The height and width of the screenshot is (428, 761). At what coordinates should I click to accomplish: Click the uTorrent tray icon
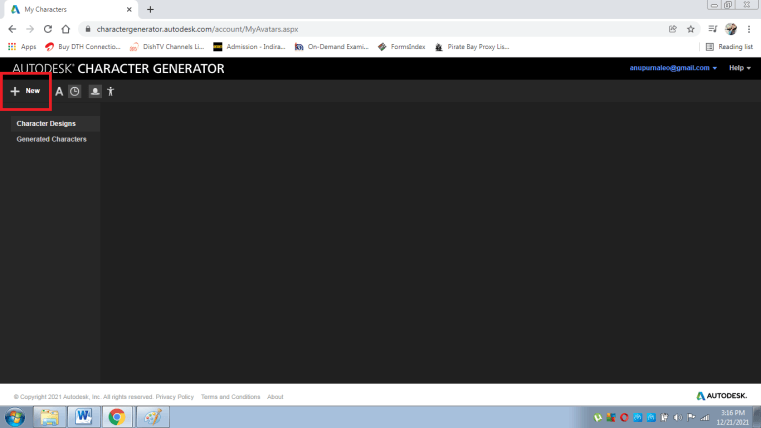pos(597,417)
